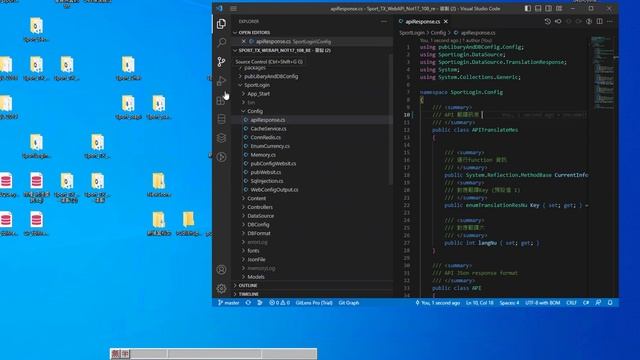Toggle the primary side bar layout button

[528, 8]
